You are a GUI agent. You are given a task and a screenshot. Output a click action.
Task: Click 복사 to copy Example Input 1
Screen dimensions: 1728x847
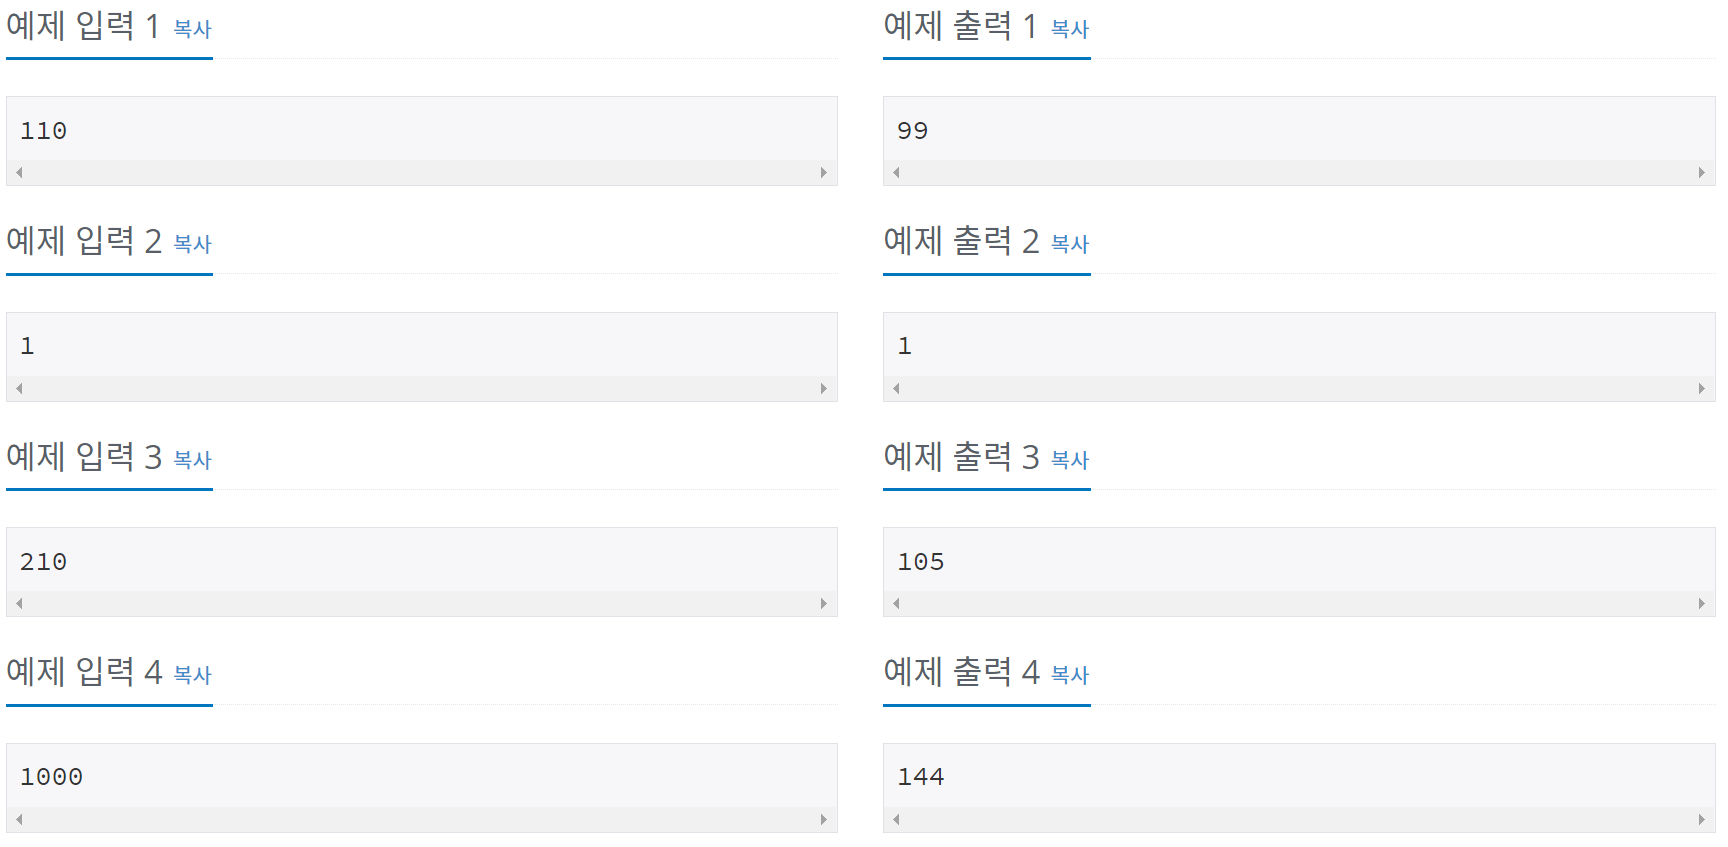click(x=194, y=29)
